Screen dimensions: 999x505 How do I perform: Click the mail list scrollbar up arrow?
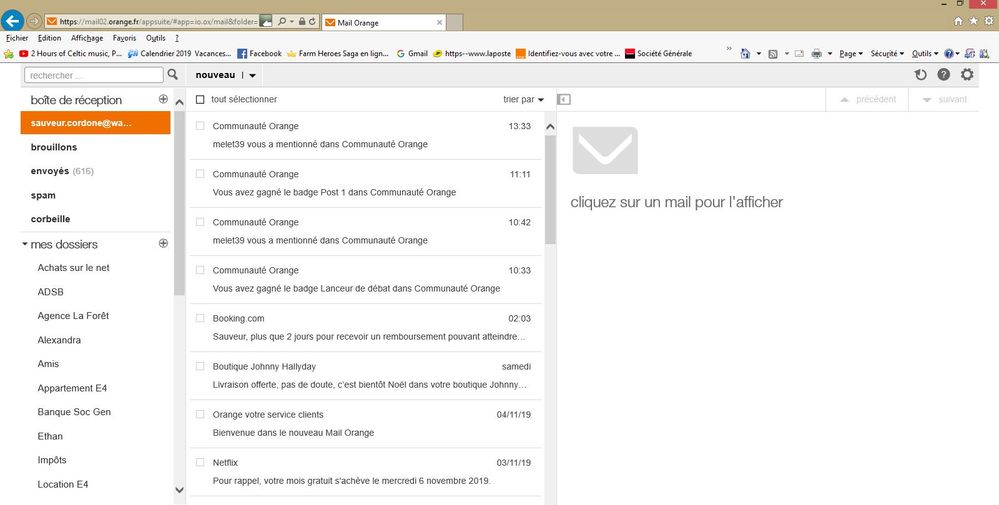coord(550,127)
